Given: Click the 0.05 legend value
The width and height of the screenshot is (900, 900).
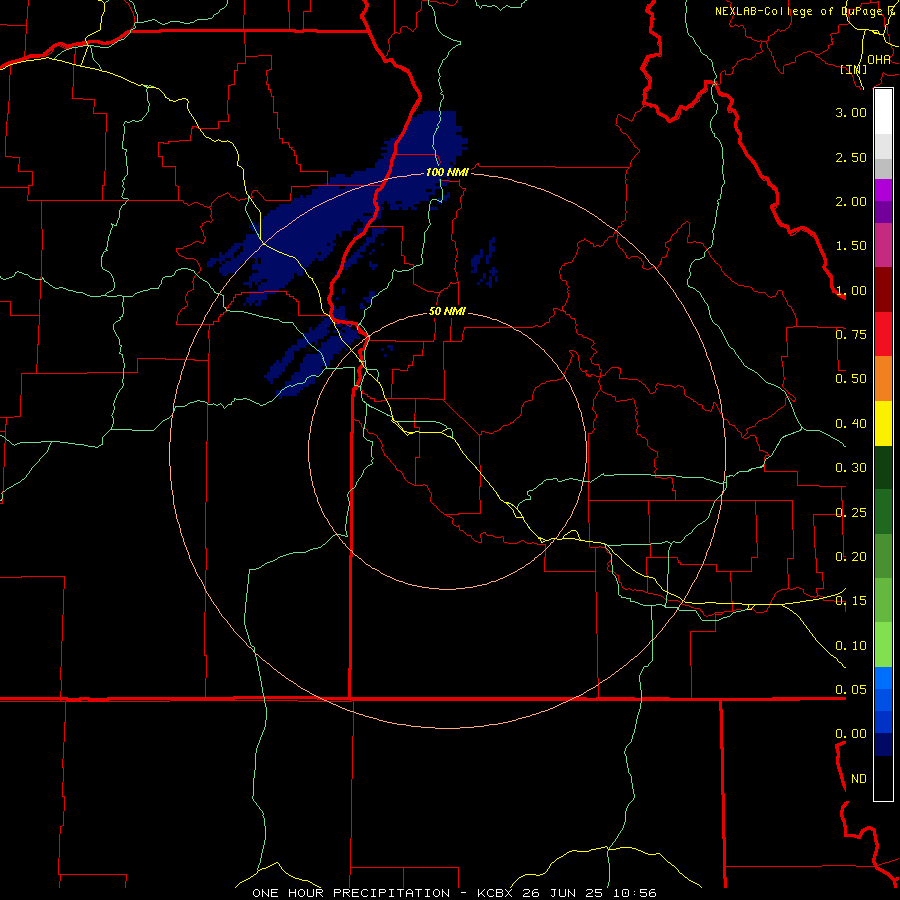Looking at the screenshot, I should 851,690.
